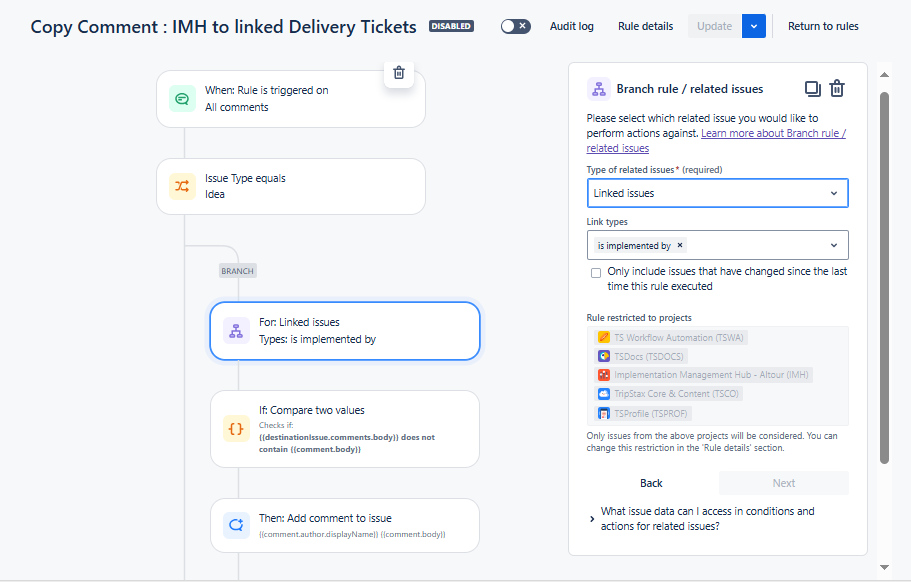Click the BRANCH label
Screen dimensions: 911x582
[x=238, y=271]
